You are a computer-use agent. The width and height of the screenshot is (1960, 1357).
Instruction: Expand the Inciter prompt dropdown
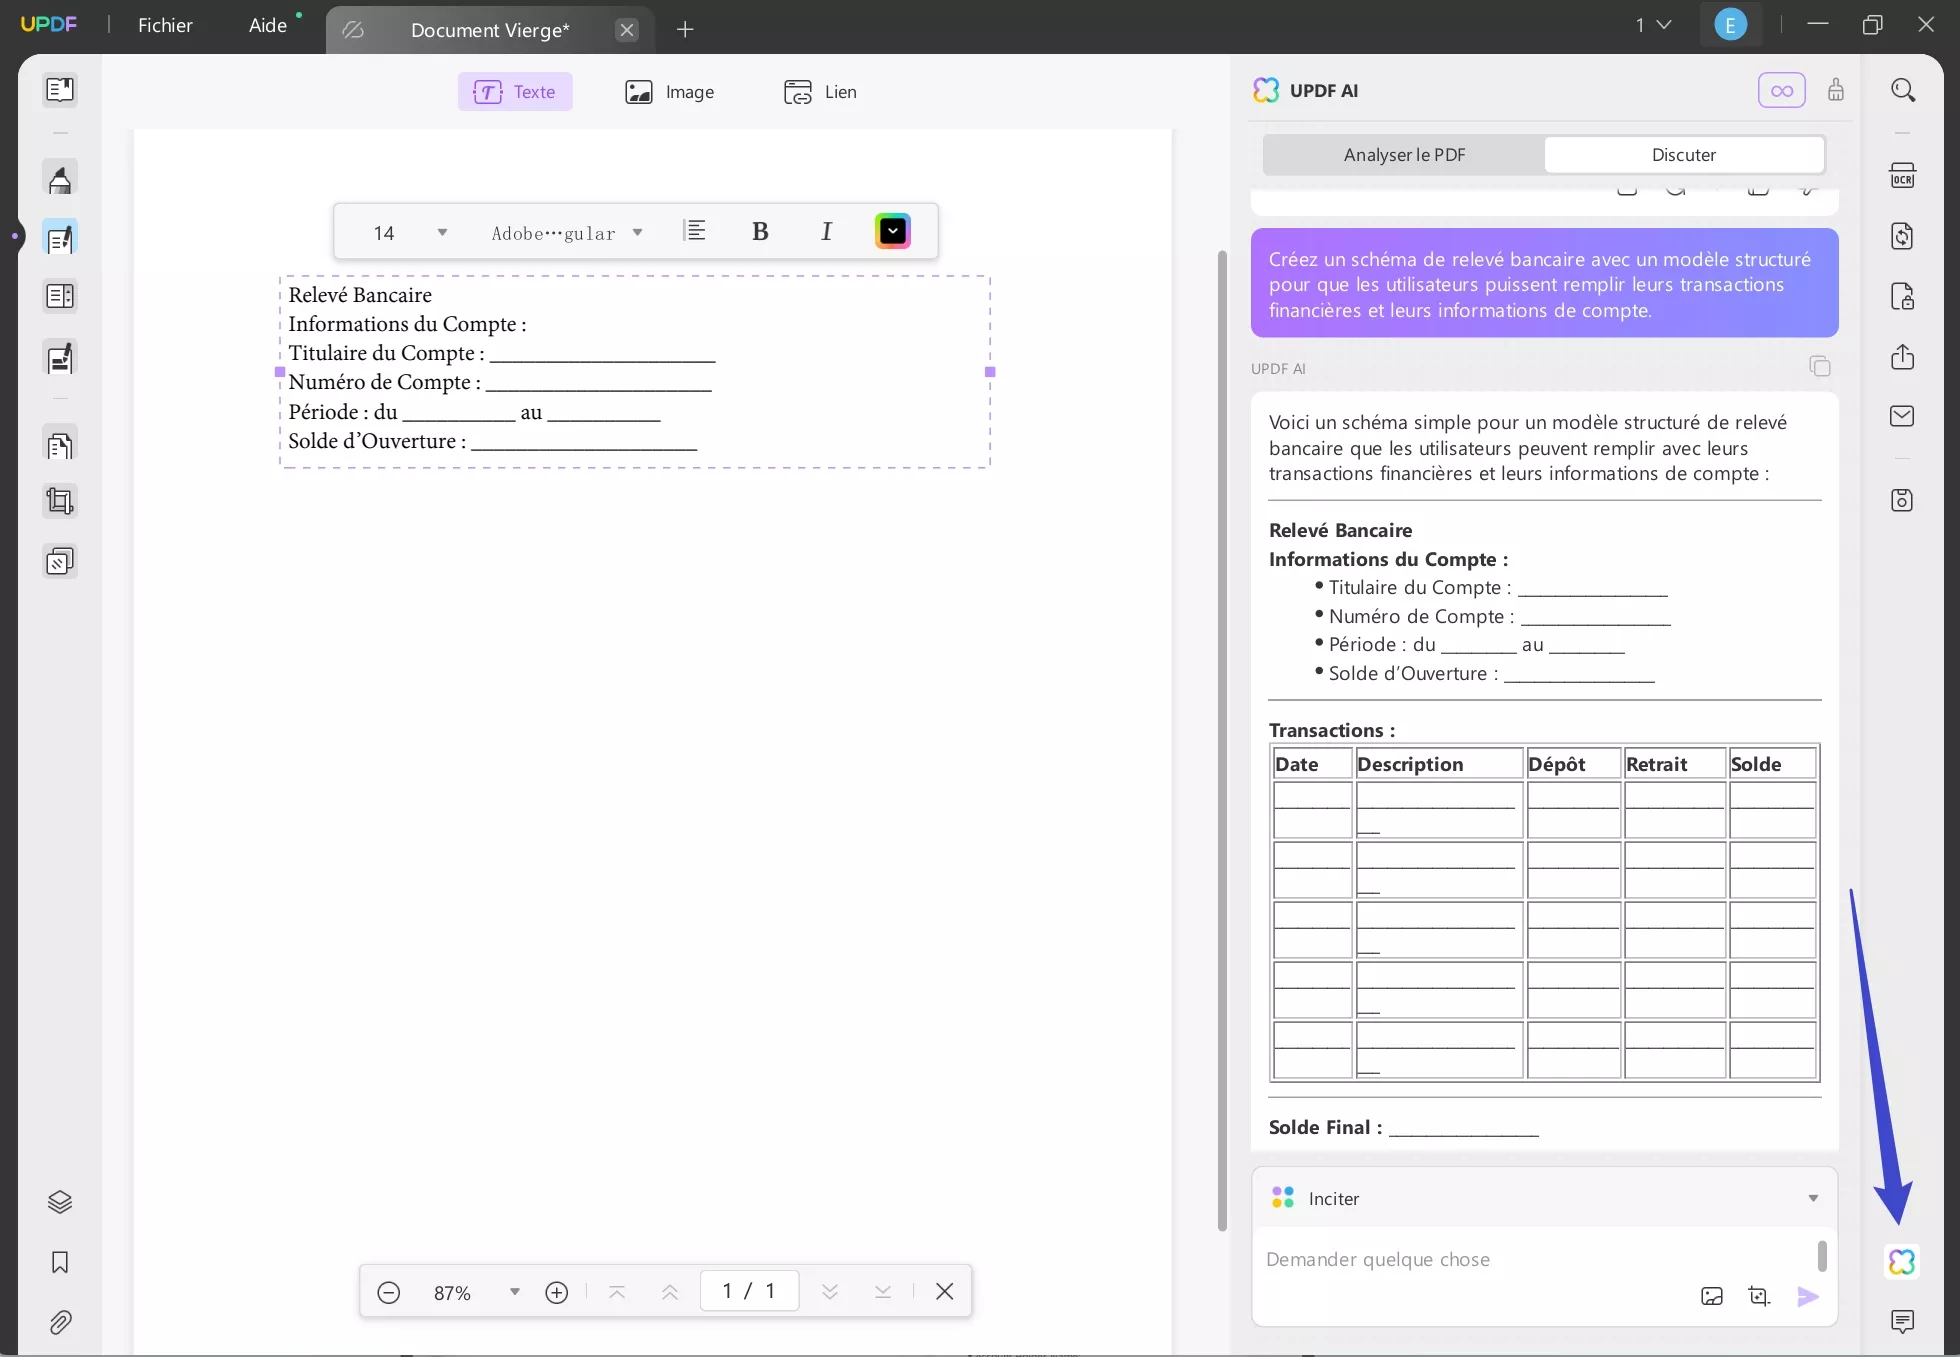click(x=1812, y=1198)
